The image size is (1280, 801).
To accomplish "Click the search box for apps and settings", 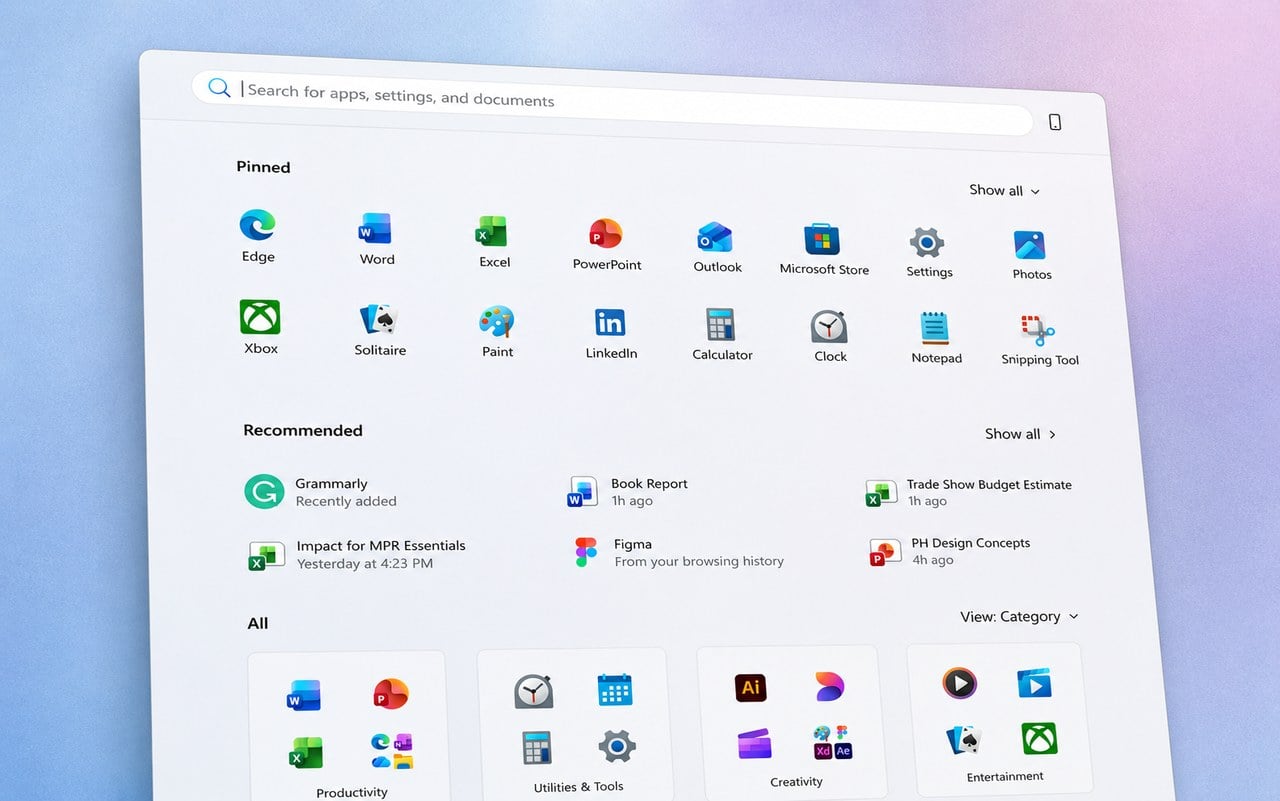I will 612,104.
